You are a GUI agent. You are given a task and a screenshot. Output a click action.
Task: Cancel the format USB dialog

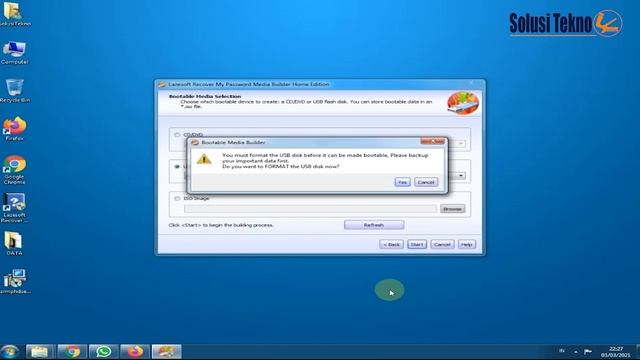426,182
